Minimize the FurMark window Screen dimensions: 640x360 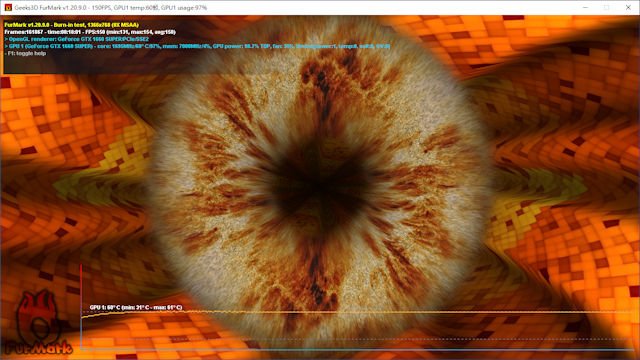click(585, 7)
